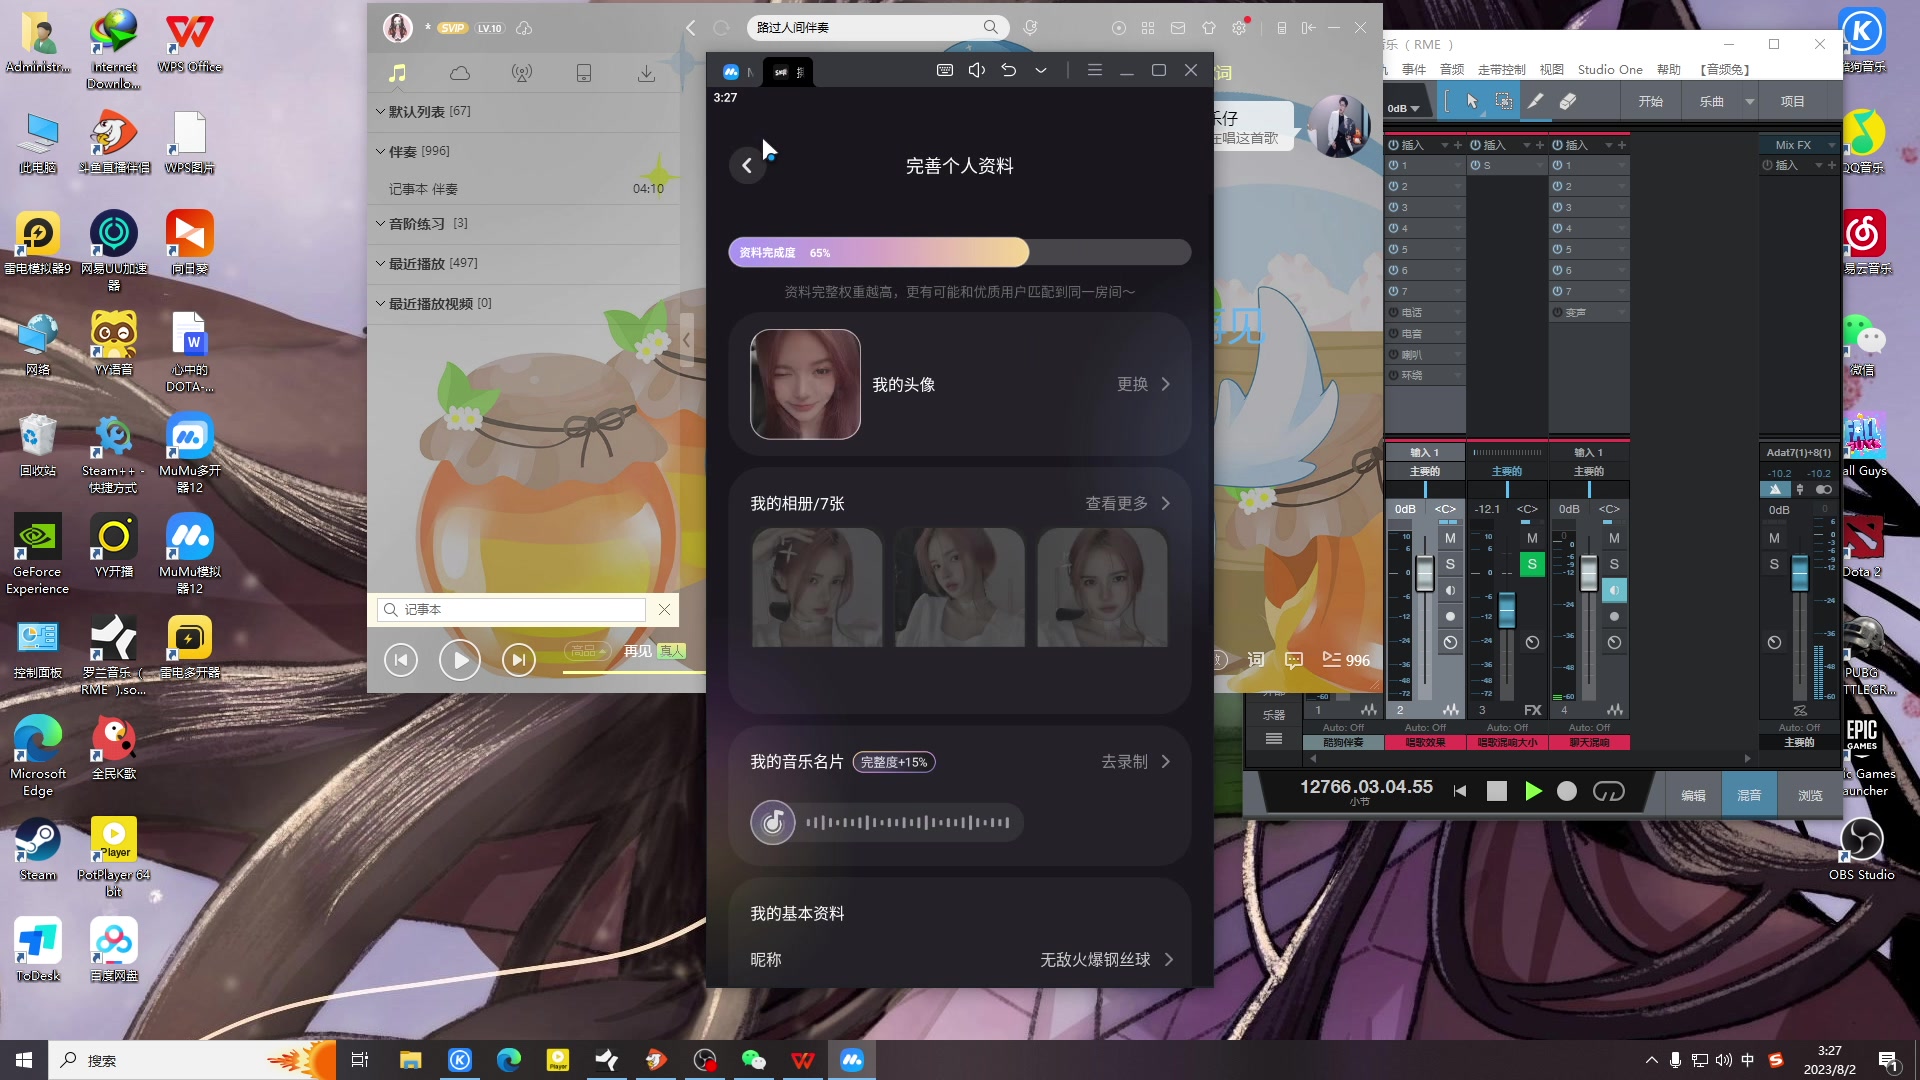Unsolo channel 3 with green S button
The height and width of the screenshot is (1080, 1920).
(x=1532, y=565)
